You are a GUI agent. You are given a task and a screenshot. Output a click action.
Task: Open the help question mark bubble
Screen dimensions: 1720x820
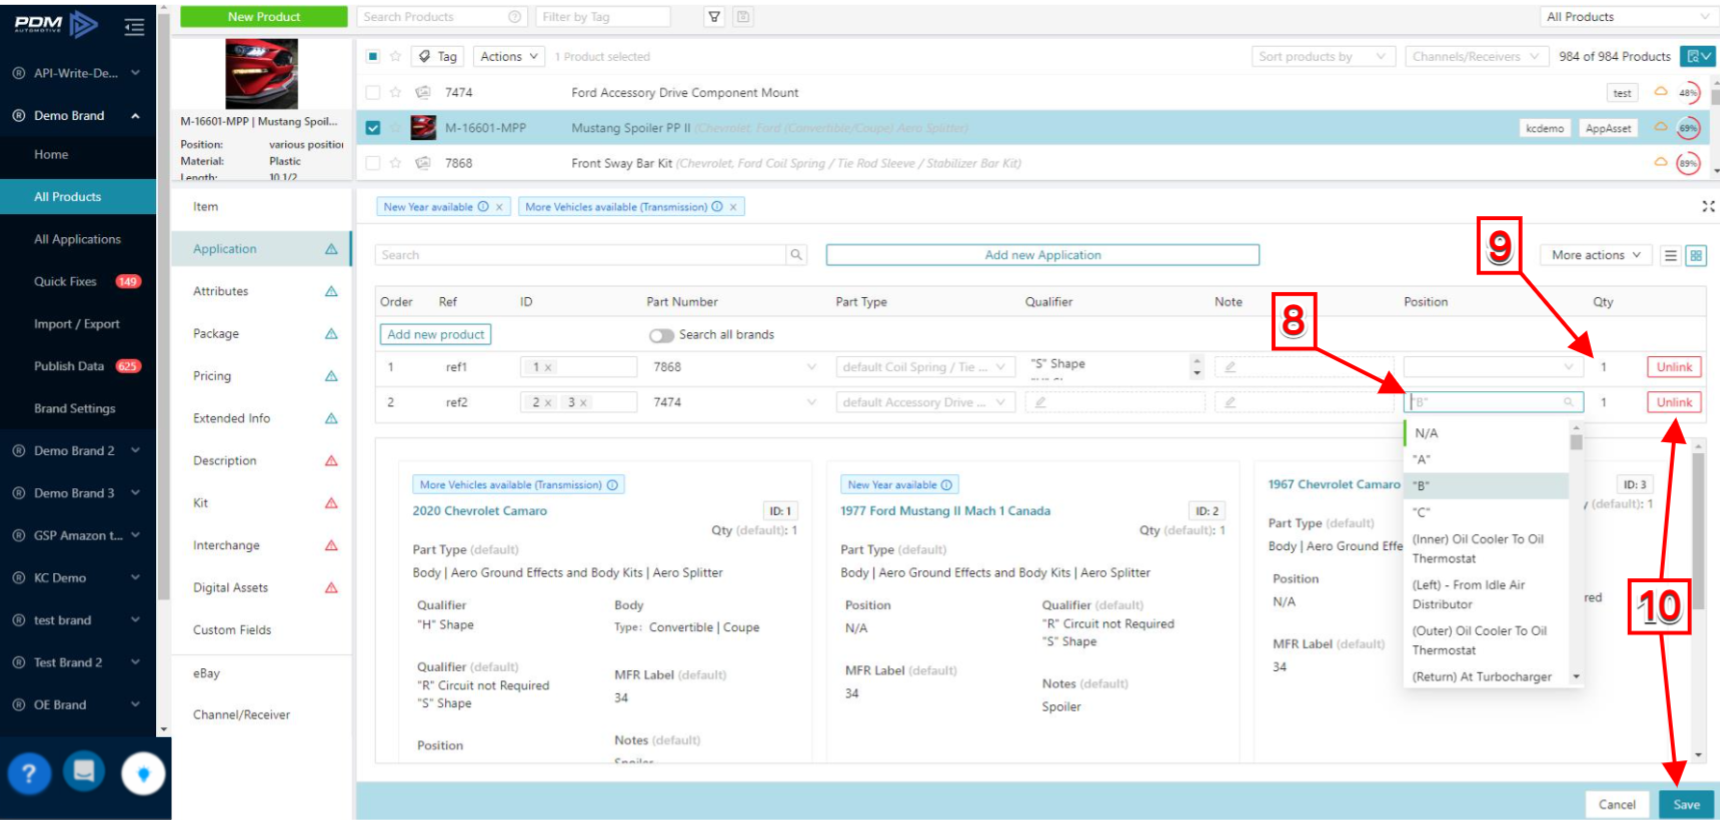click(29, 773)
